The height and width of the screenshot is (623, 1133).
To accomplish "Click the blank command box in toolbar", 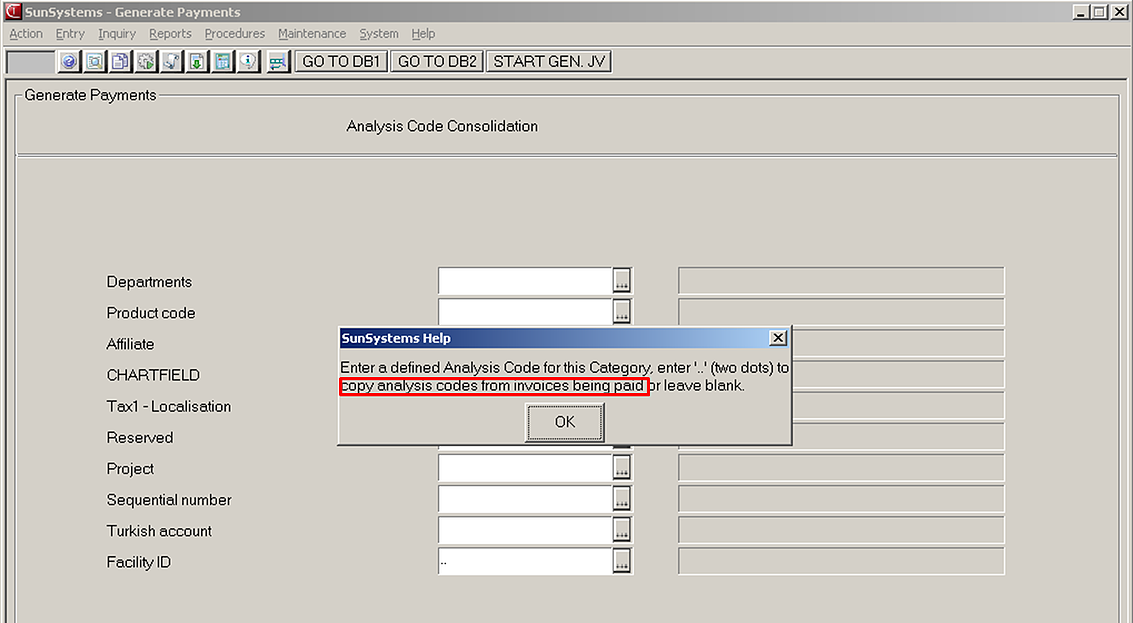I will coord(30,62).
